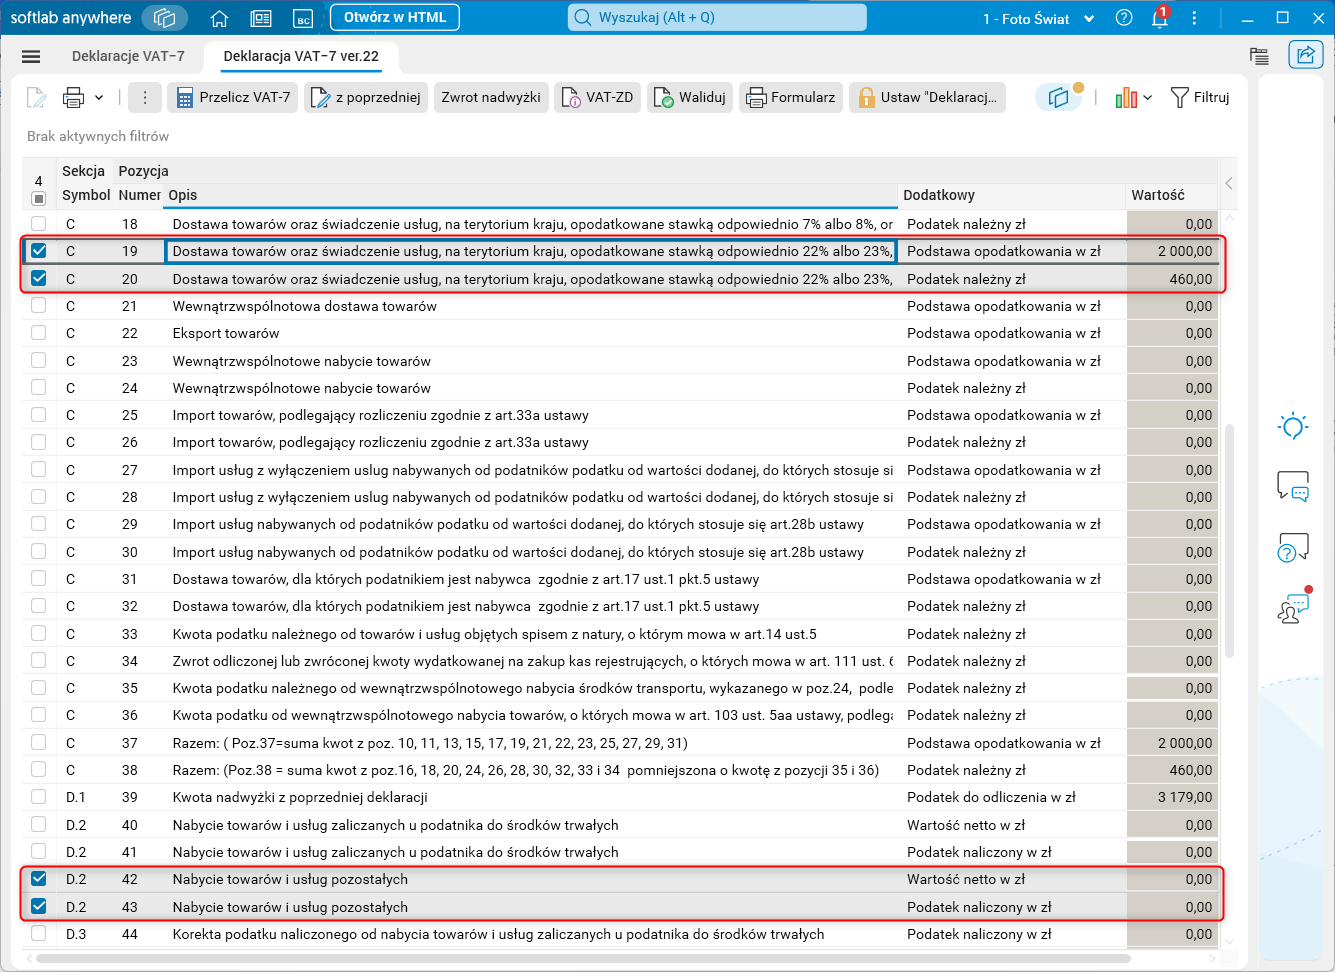The height and width of the screenshot is (972, 1335).
Task: Open the '1 - Foto Świat' company dropdown
Action: pos(1038,18)
